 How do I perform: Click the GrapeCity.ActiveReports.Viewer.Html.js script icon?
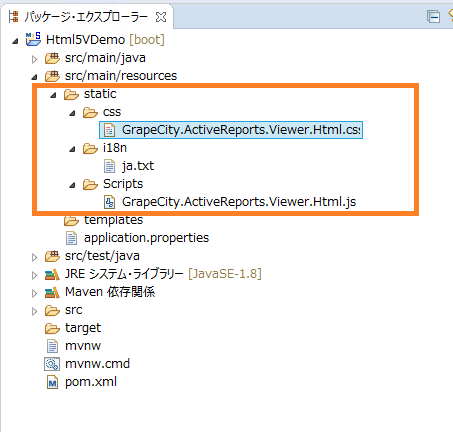pyautogui.click(x=110, y=202)
